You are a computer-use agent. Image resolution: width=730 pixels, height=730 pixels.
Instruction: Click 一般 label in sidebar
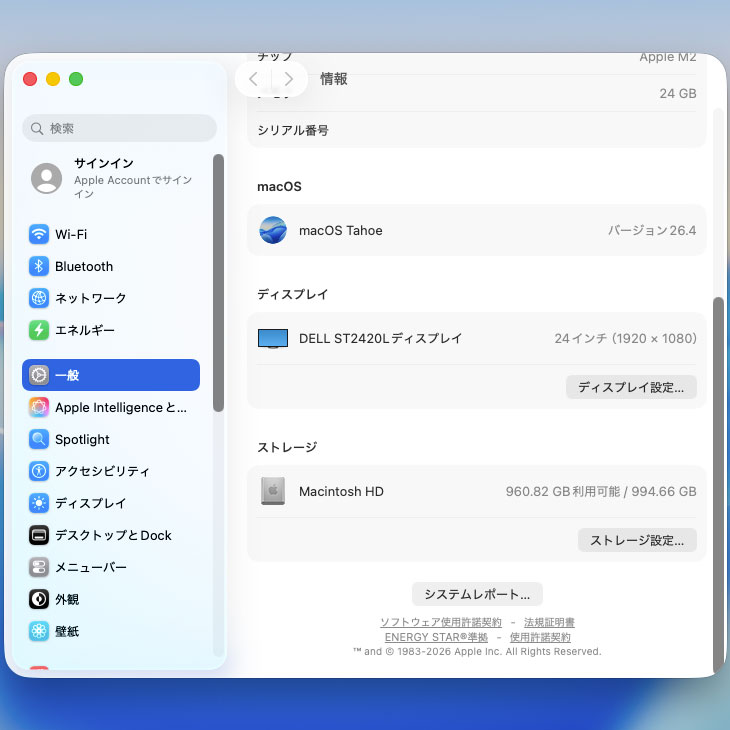pyautogui.click(x=67, y=375)
